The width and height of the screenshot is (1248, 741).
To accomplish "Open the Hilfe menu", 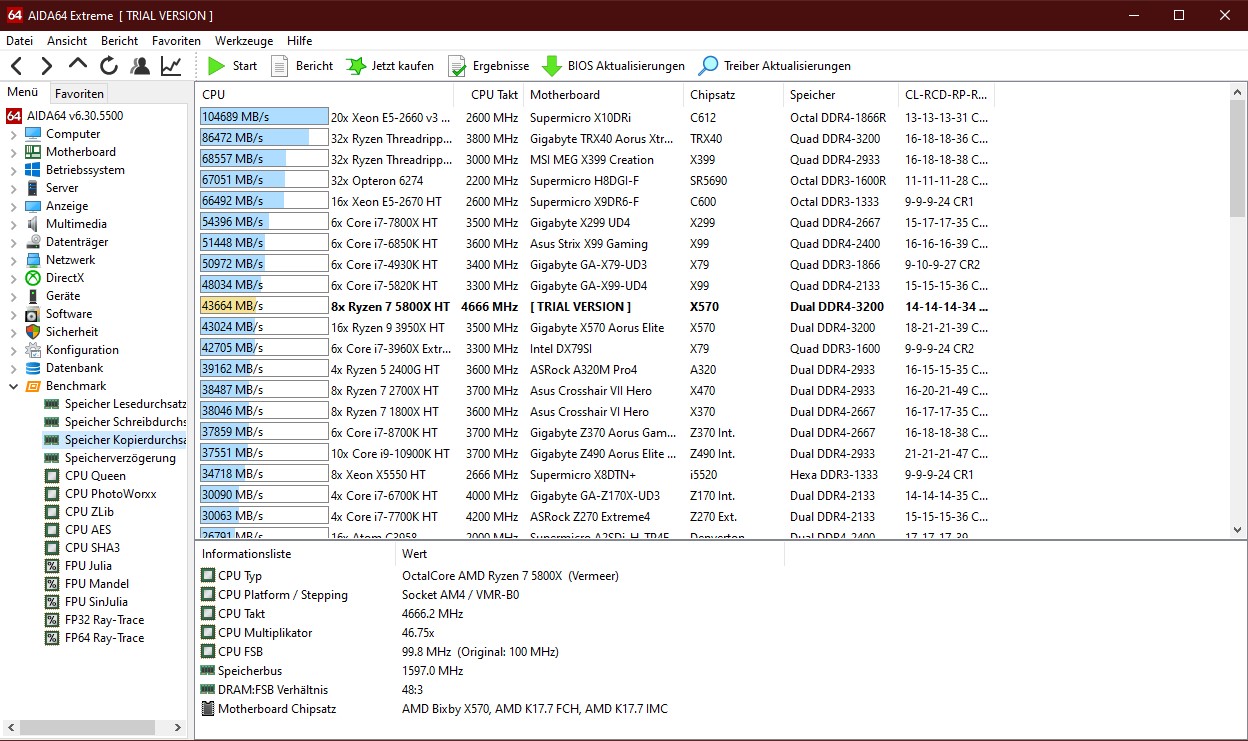I will tap(299, 41).
